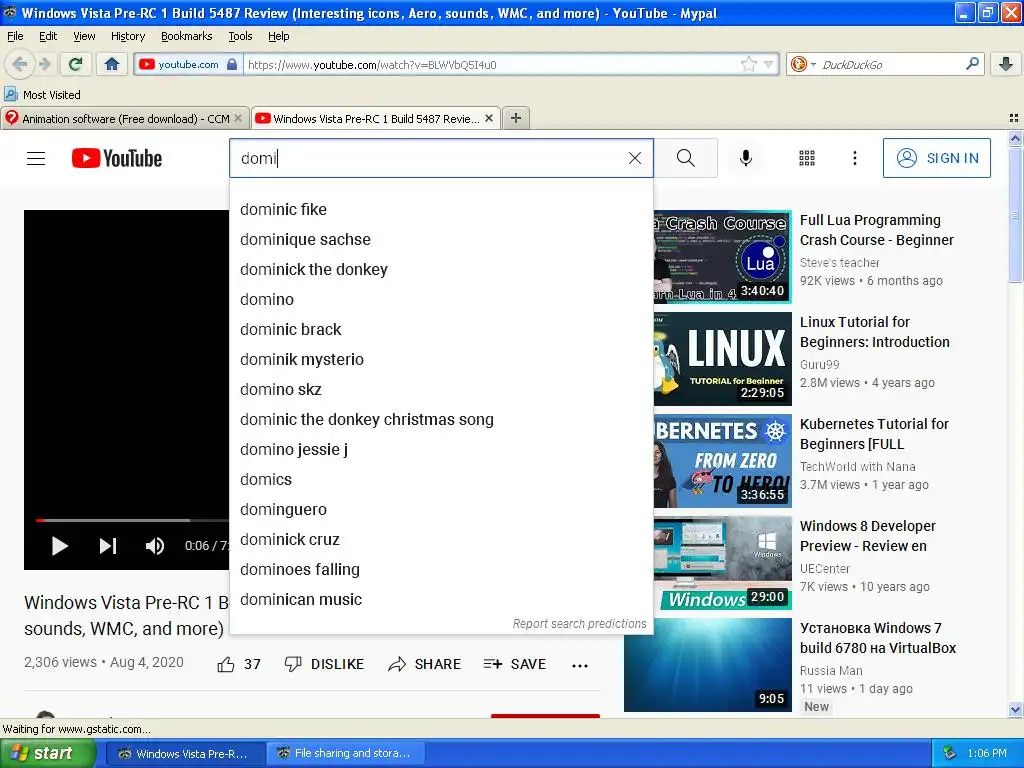
Task: Open Full Lua Programming Crash Course thumbnail
Action: point(722,257)
